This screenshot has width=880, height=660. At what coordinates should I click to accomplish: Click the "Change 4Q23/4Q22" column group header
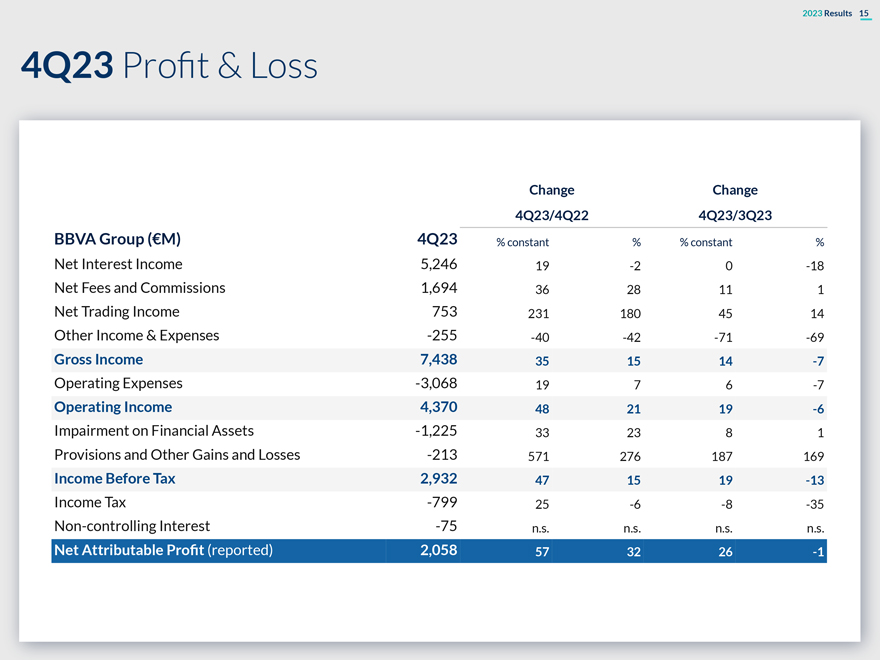click(x=551, y=202)
